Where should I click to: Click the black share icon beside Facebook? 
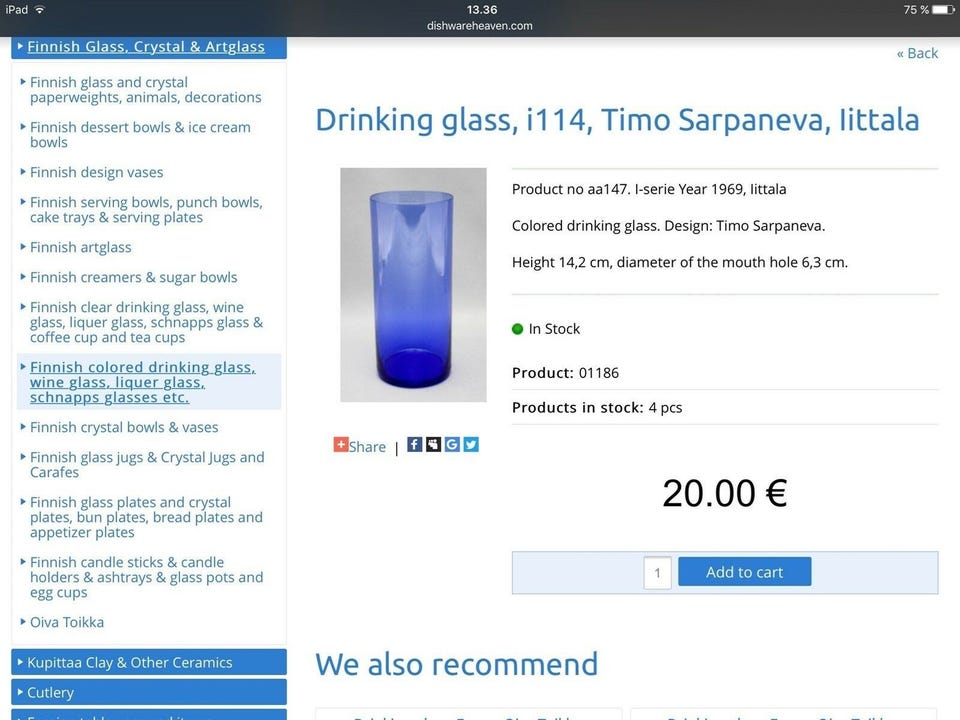[x=433, y=444]
